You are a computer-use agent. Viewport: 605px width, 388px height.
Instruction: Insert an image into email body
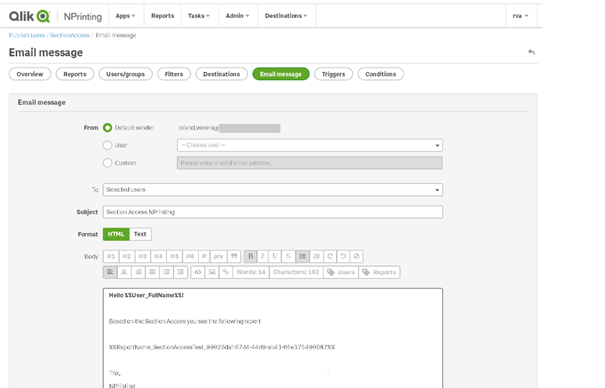(x=212, y=272)
